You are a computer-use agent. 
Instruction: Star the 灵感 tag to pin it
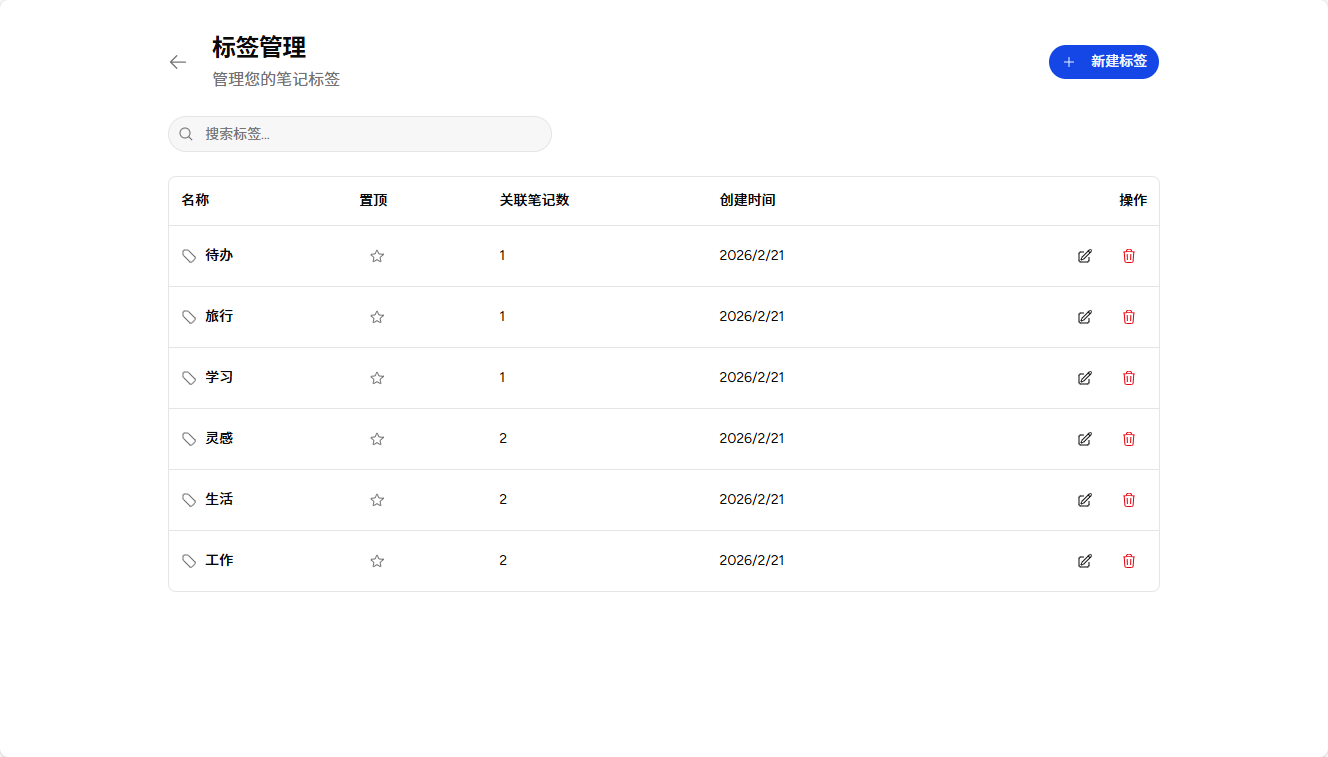point(377,439)
